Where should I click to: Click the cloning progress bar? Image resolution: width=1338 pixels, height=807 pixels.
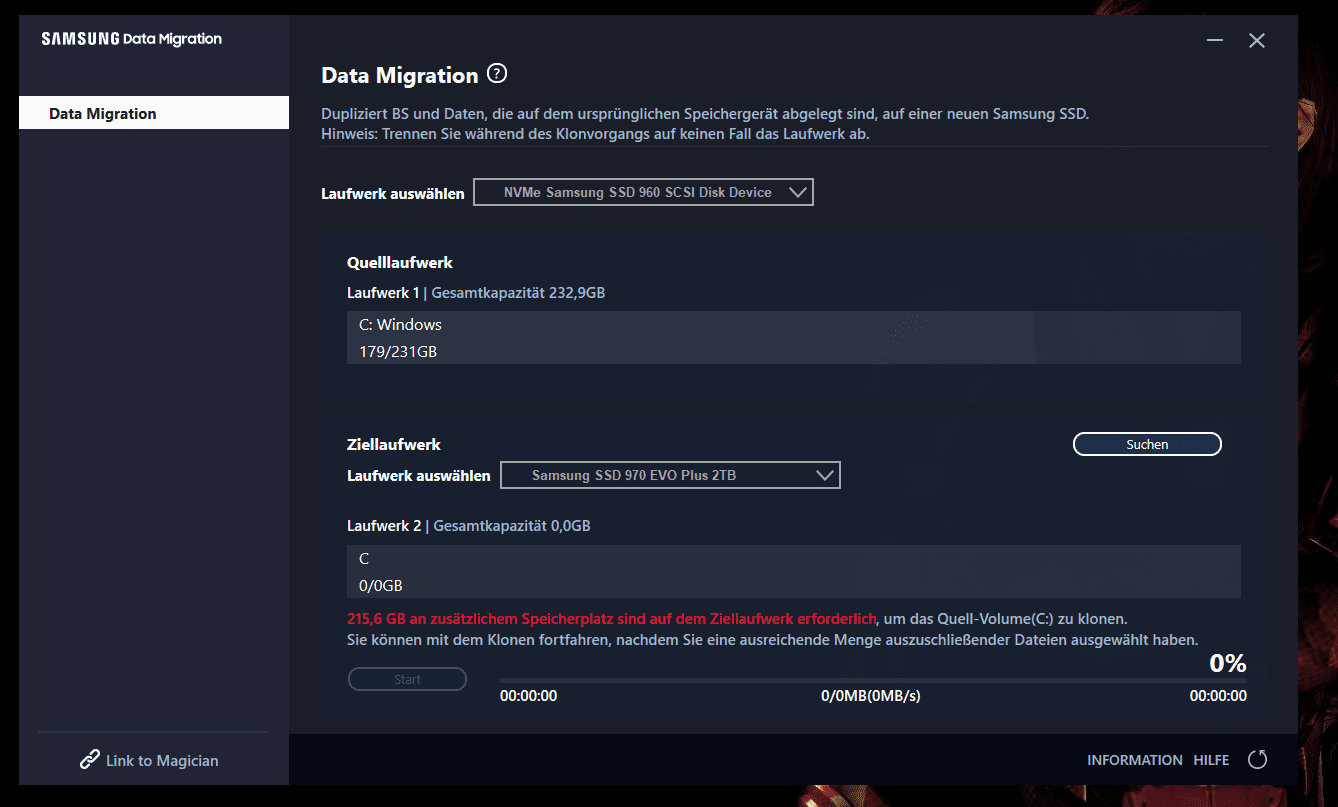coord(873,680)
